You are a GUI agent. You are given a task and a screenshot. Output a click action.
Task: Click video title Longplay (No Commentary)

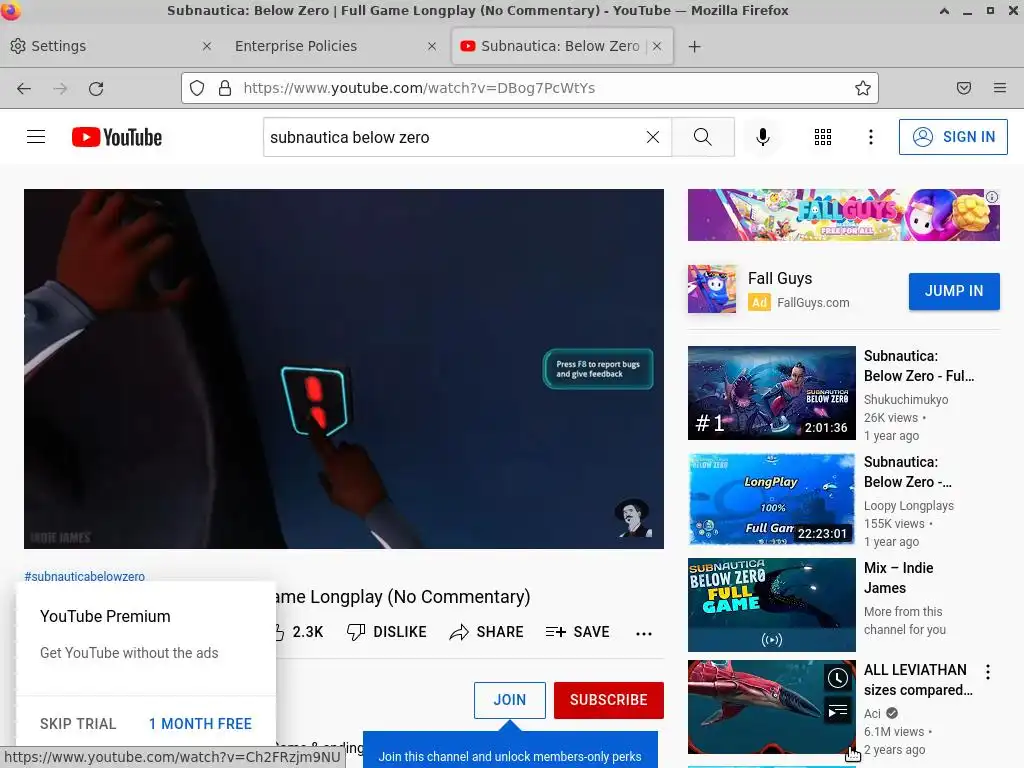pos(402,597)
